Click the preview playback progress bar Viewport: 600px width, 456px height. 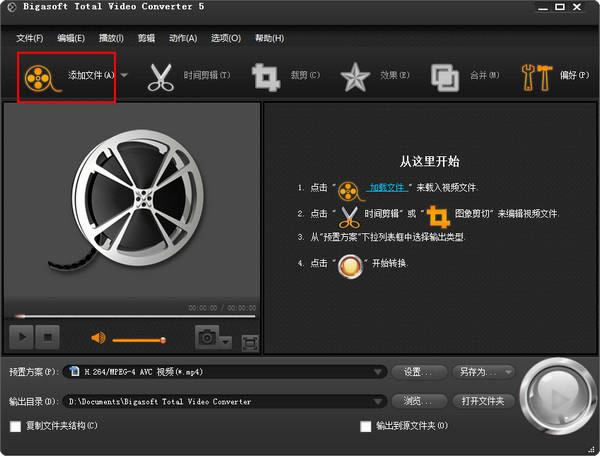point(135,316)
